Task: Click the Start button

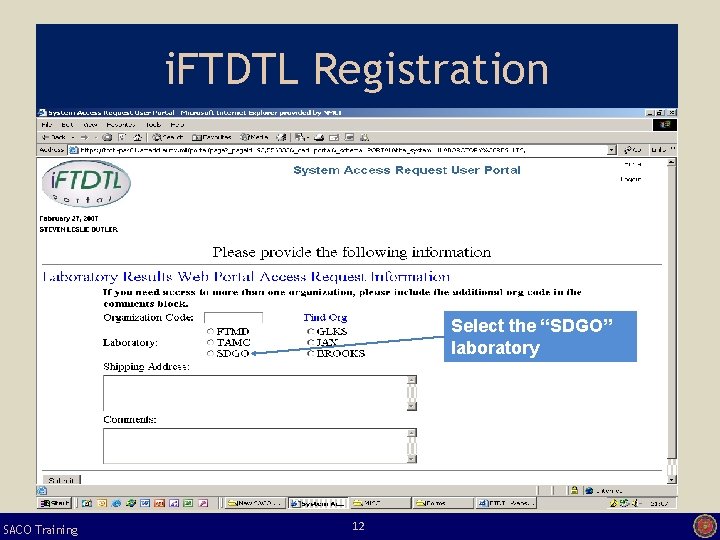Action: 55,503
